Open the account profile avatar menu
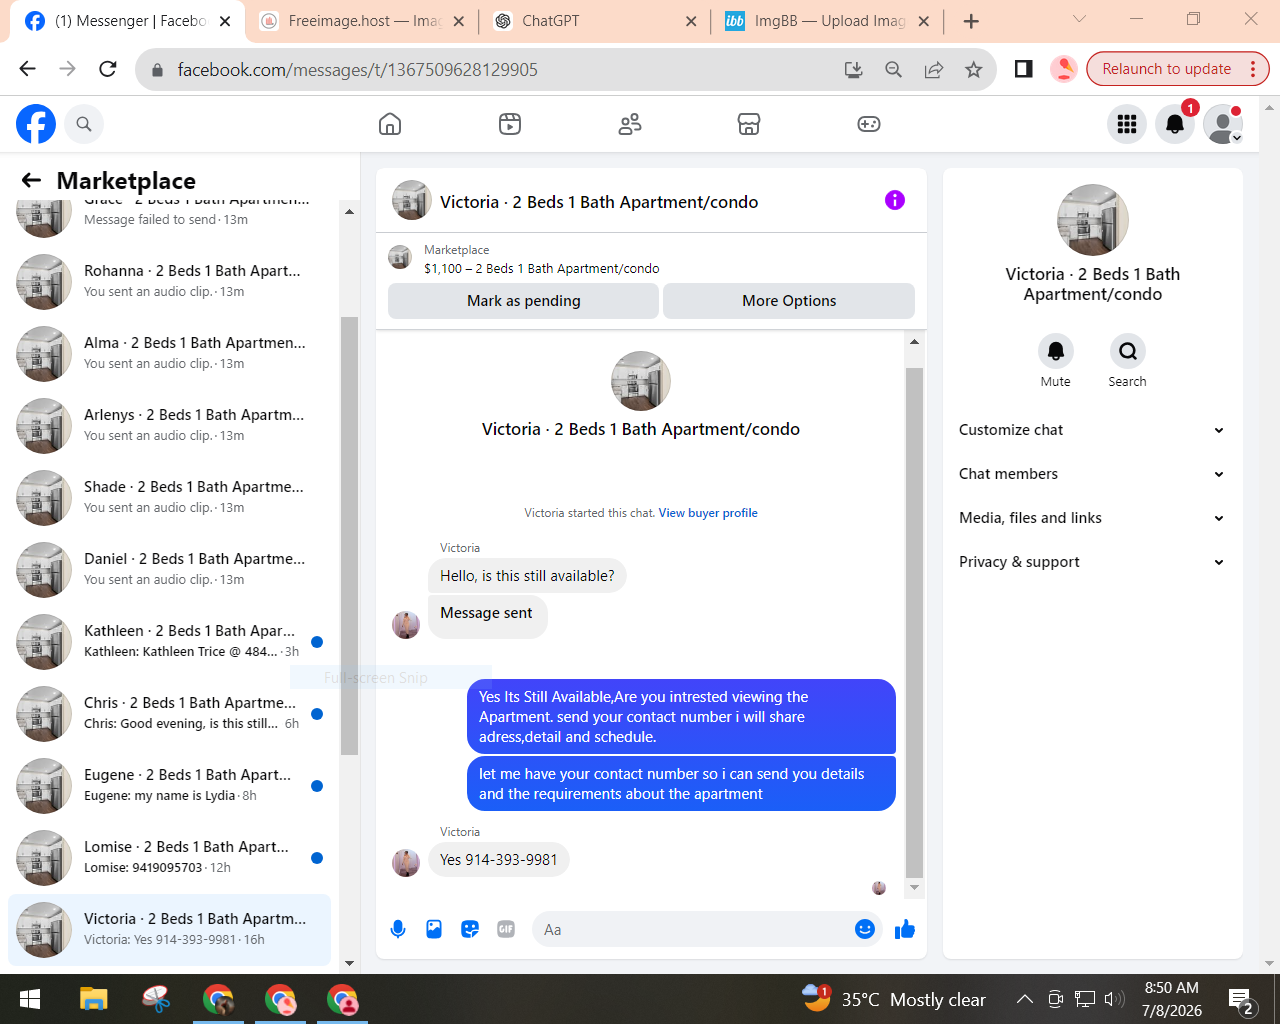The height and width of the screenshot is (1024, 1280). click(1223, 124)
